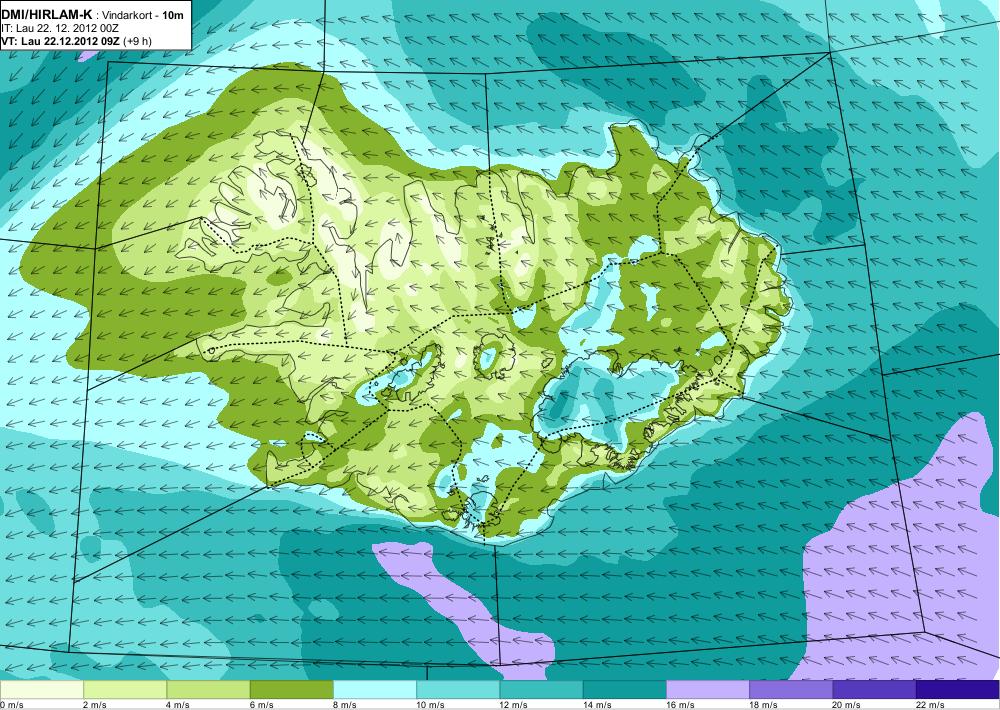Image resolution: width=1000 pixels, height=710 pixels.
Task: Select the dark teal 14–16 m/s legend swatch
Action: [x=624, y=690]
